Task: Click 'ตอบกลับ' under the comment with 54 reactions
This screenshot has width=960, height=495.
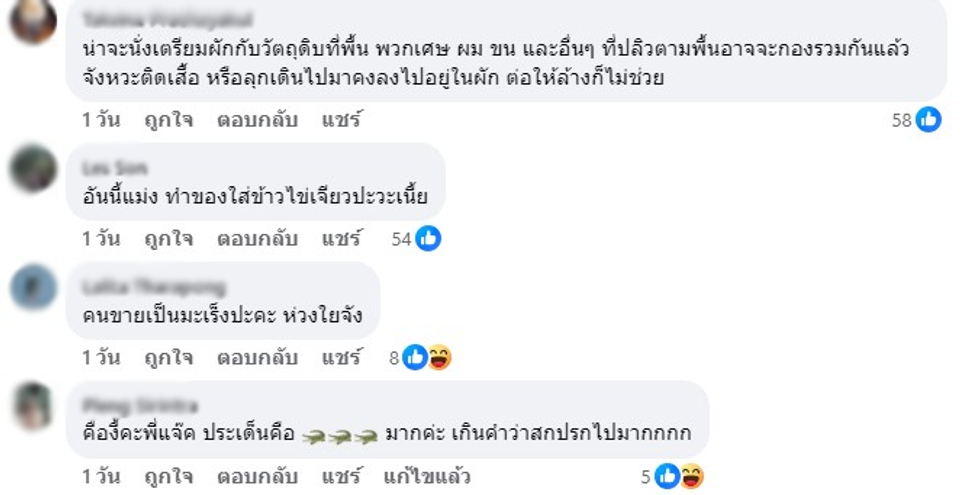Action: tap(257, 238)
